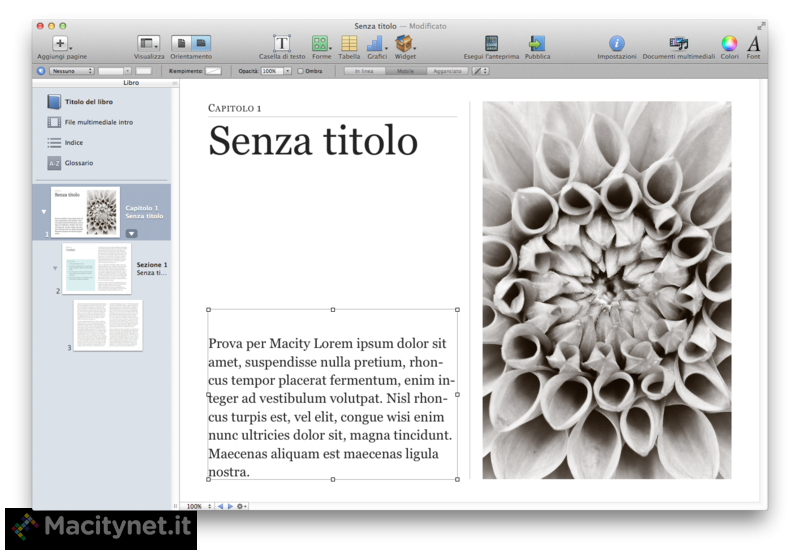The image size is (800, 555).
Task: Open the Aggiungi pagine dropdown
Action: tap(61, 43)
